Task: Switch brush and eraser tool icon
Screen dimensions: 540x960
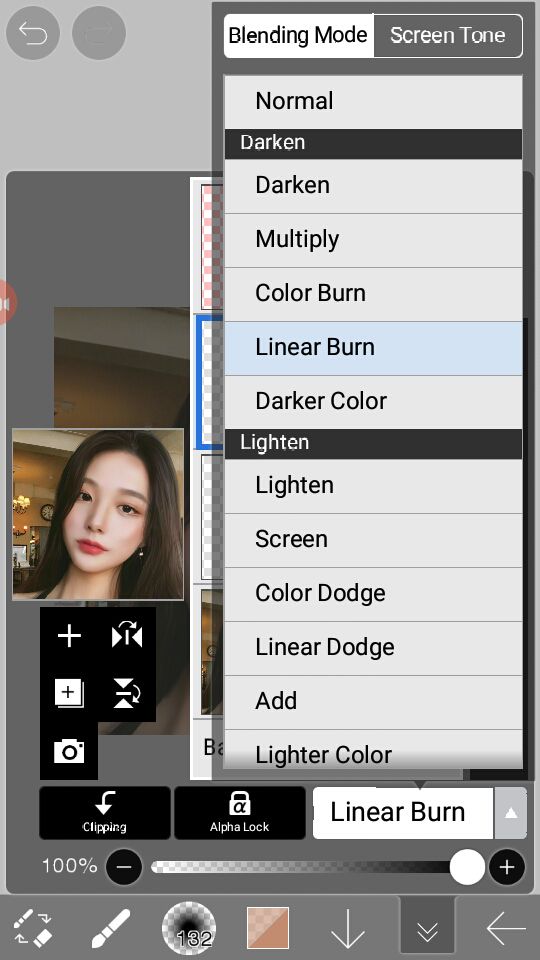Action: tap(33, 929)
